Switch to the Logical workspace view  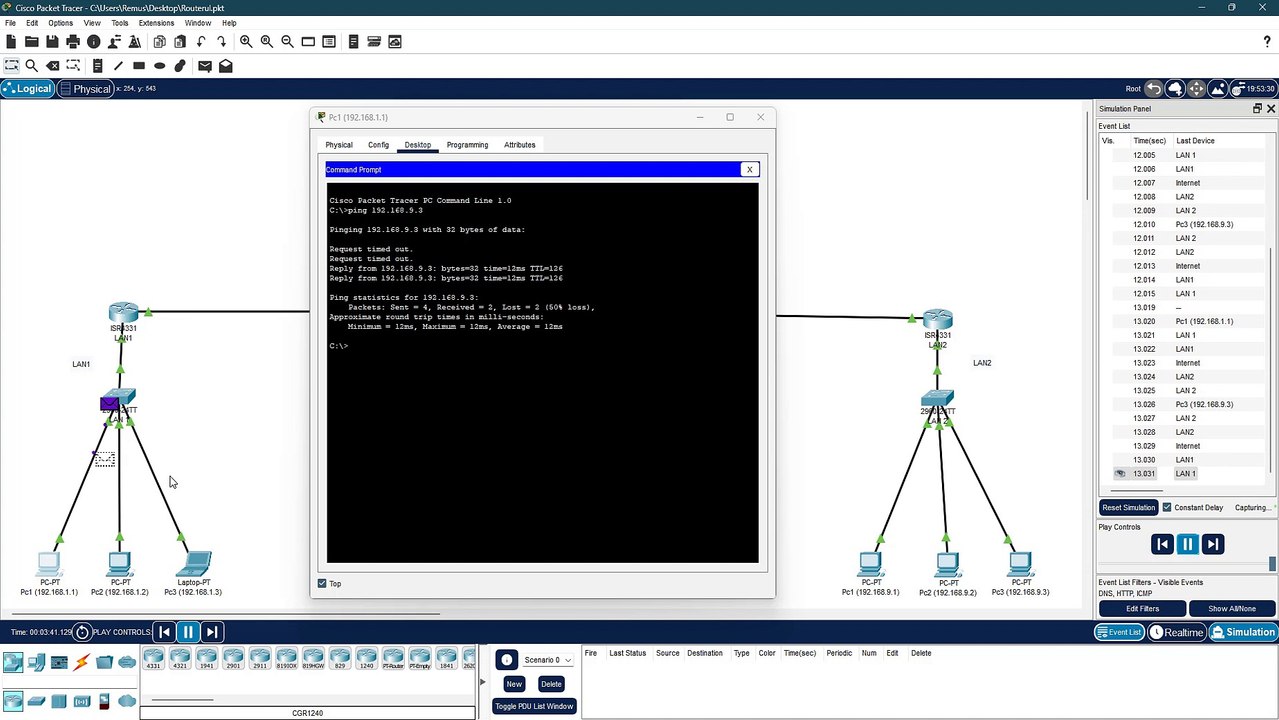(x=27, y=89)
